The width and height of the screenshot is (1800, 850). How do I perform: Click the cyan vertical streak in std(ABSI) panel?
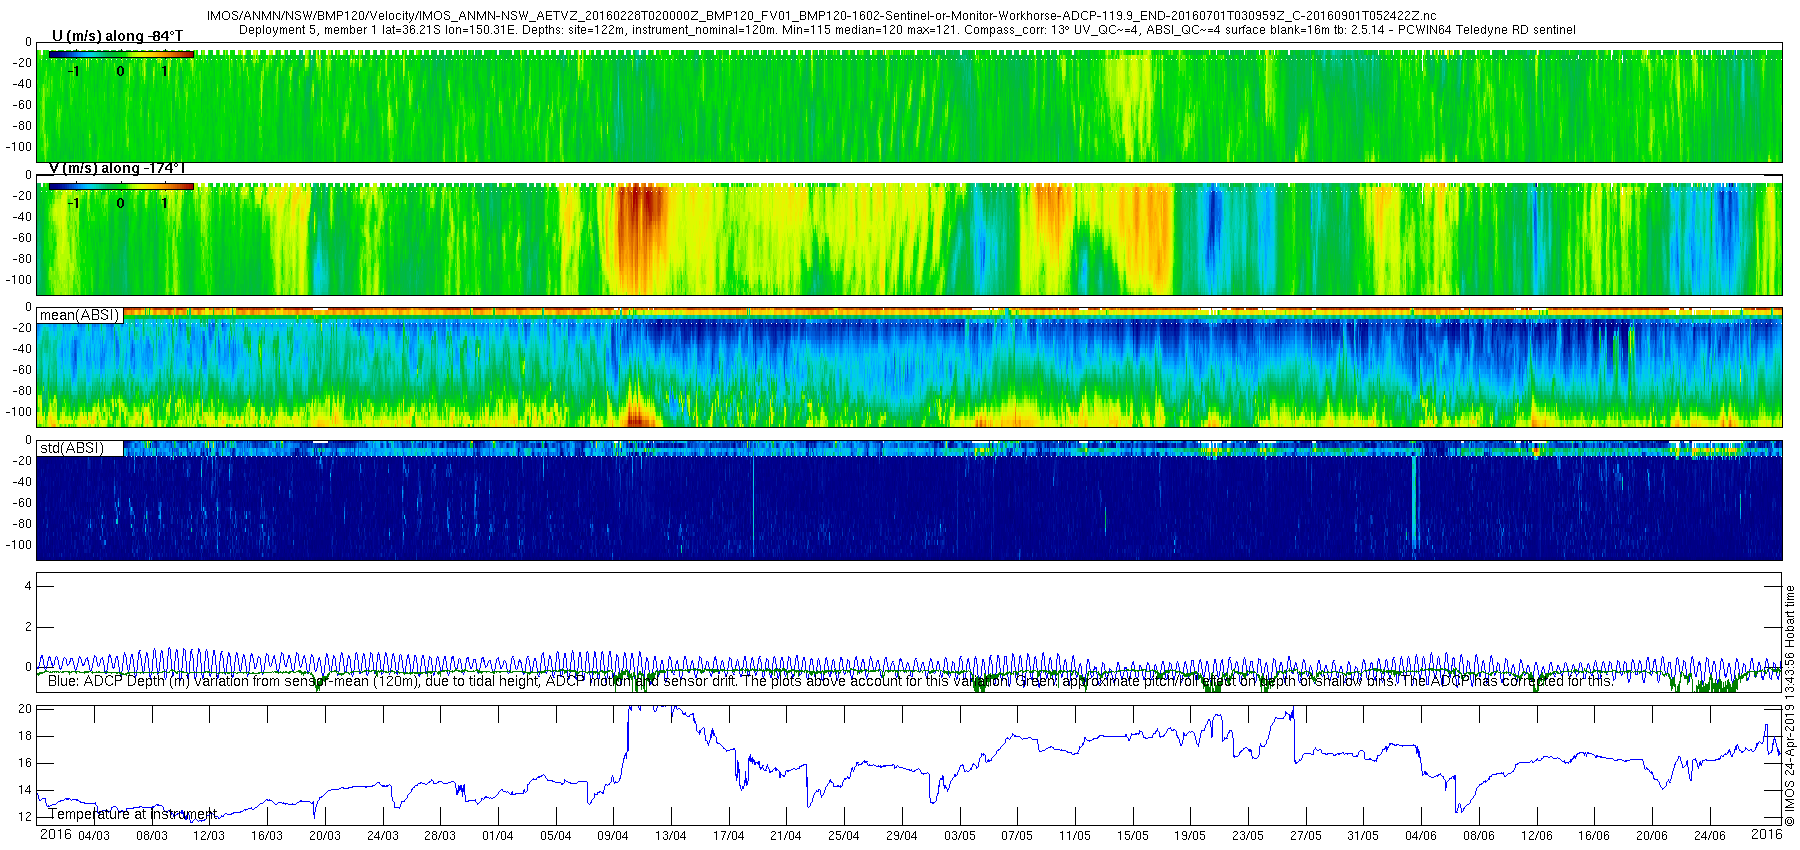coord(1414,503)
